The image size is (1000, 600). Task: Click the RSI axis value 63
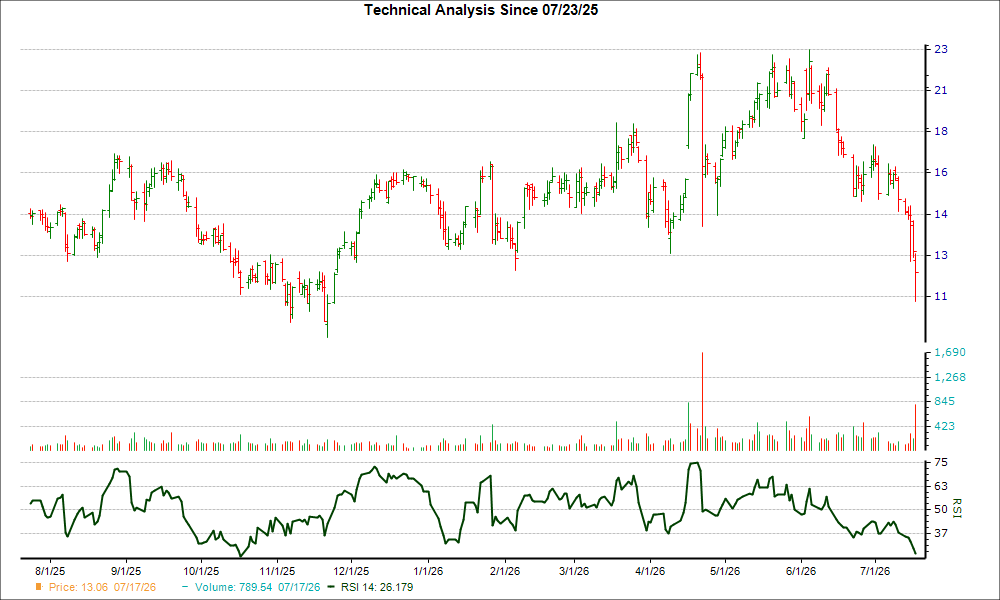point(941,487)
